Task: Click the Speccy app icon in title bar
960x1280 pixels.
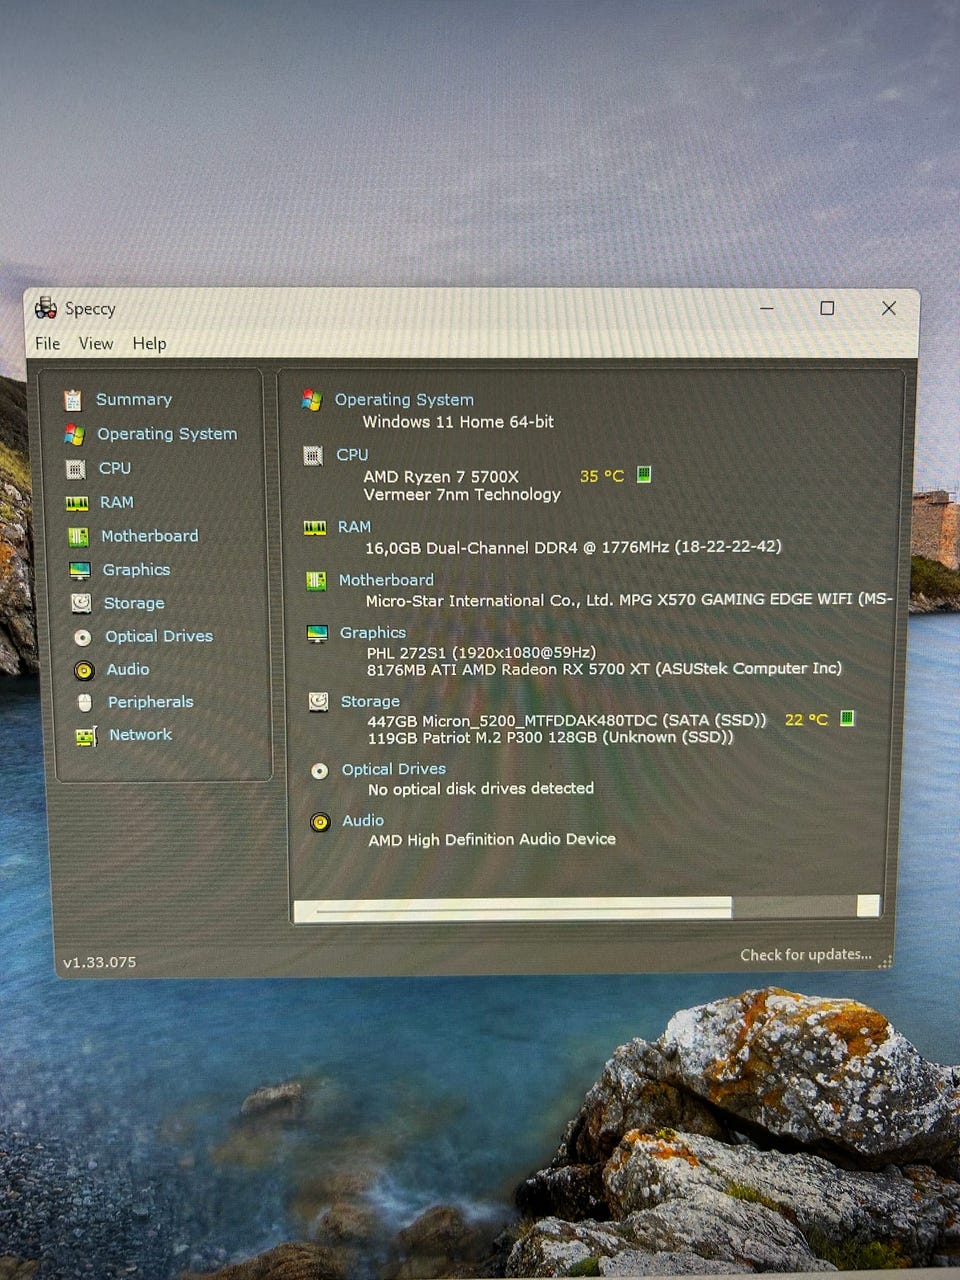Action: click(x=46, y=308)
